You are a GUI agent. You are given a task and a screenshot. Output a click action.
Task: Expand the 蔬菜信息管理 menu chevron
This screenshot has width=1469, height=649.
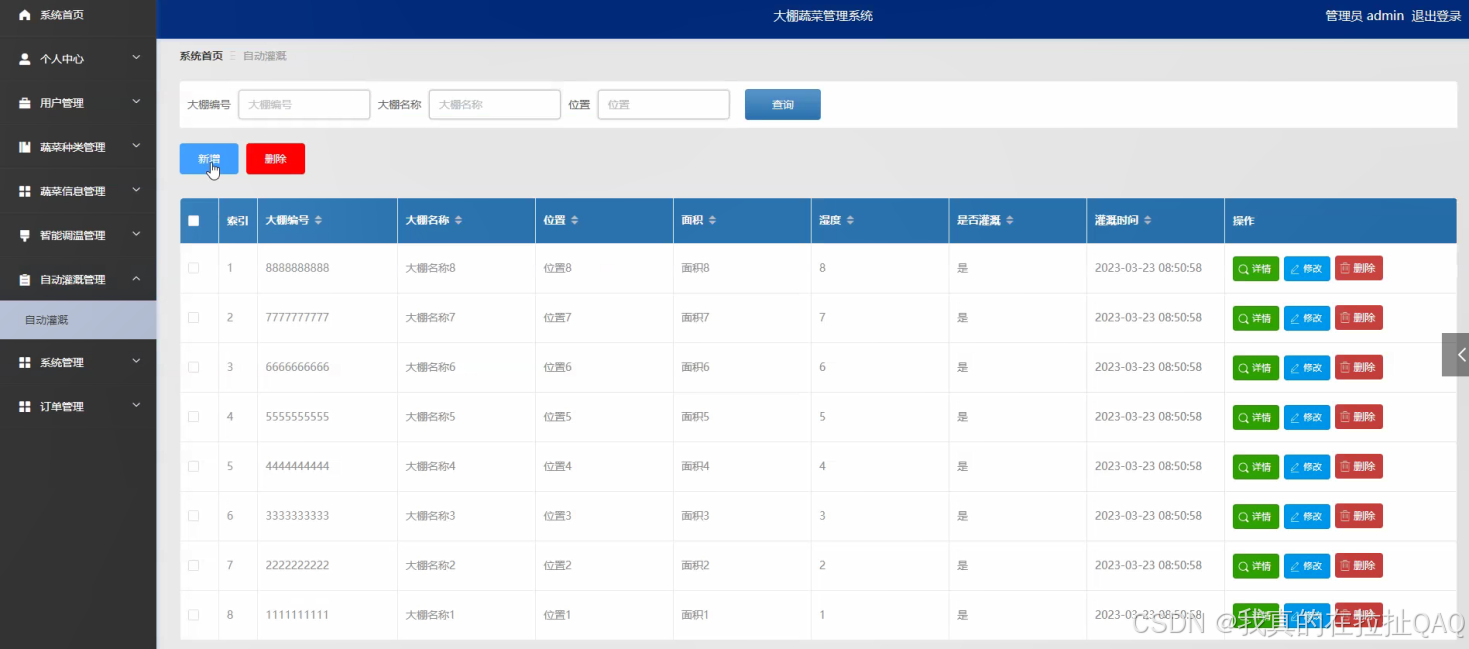[136, 190]
